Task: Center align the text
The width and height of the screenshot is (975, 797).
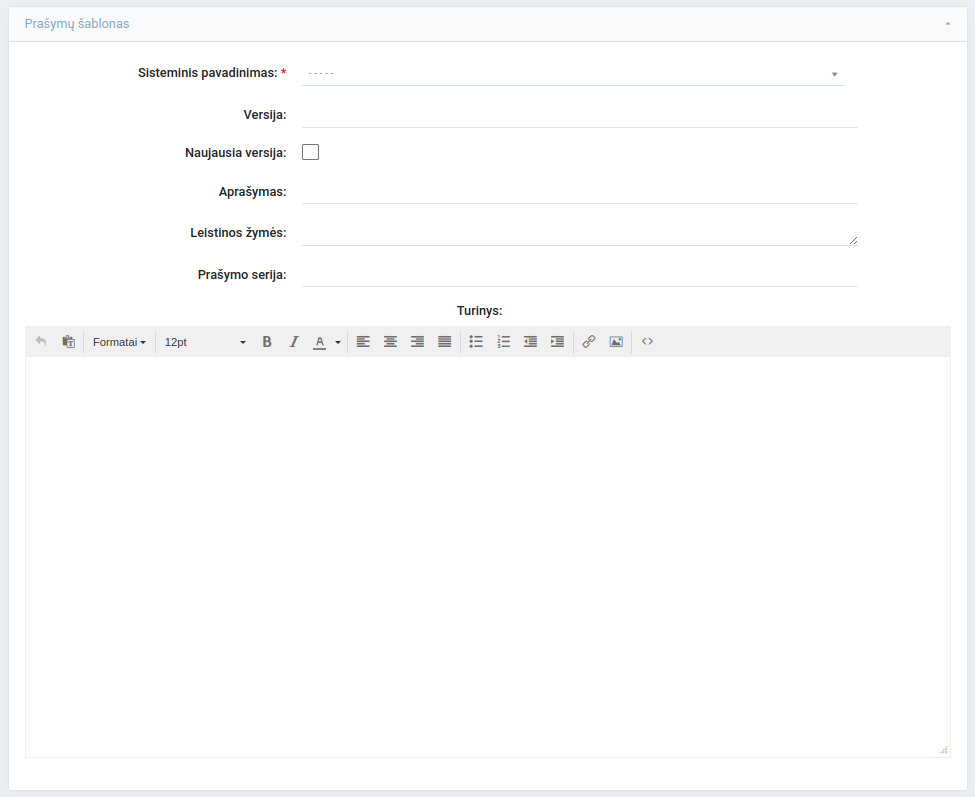Action: 390,341
